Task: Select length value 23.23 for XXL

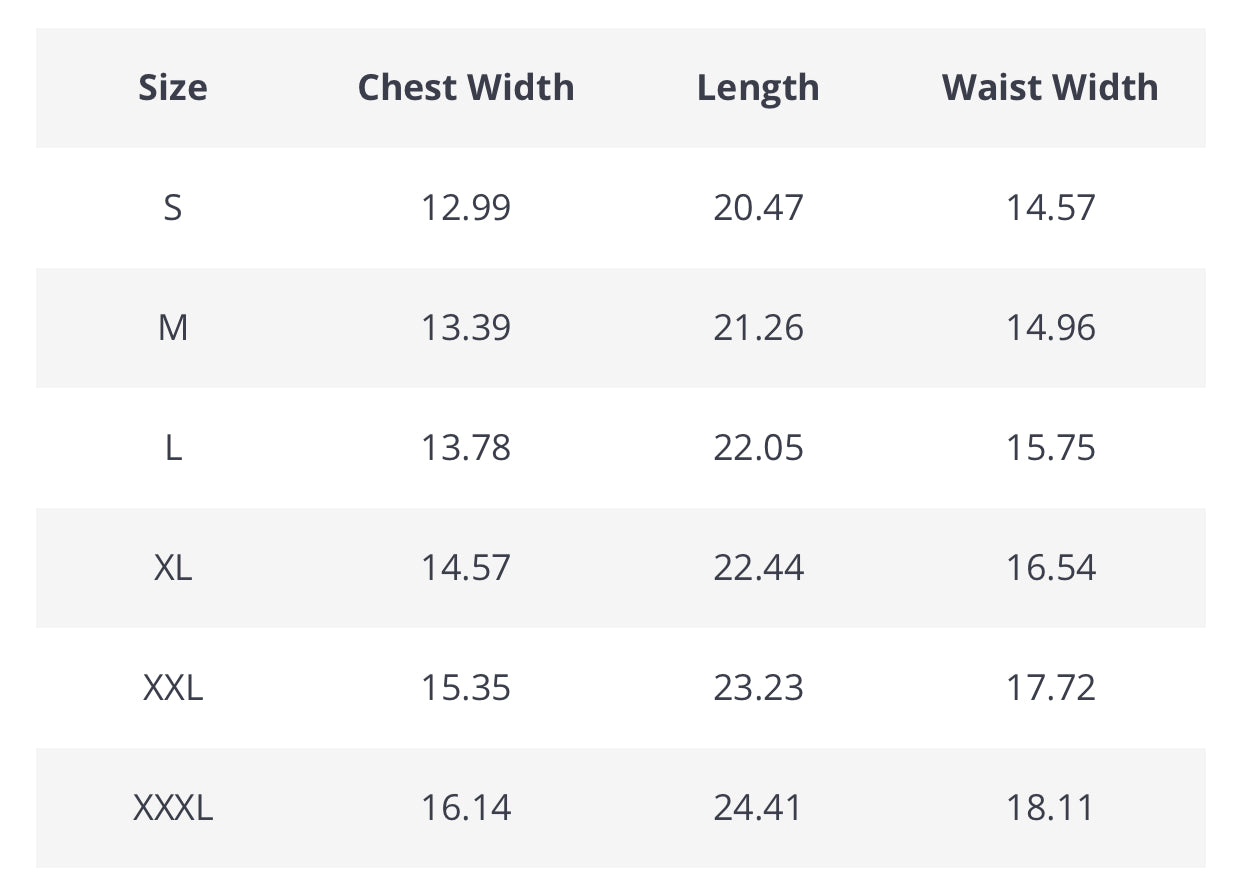Action: point(758,688)
